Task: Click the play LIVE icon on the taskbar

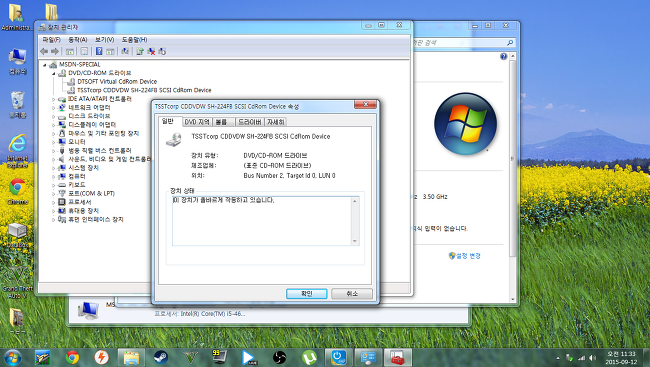Action: (x=250, y=357)
